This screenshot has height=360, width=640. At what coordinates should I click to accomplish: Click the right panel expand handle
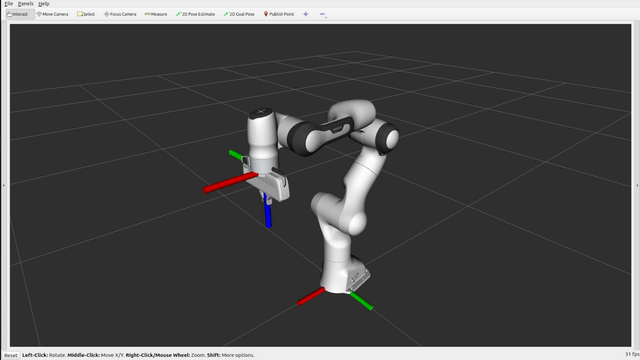637,185
